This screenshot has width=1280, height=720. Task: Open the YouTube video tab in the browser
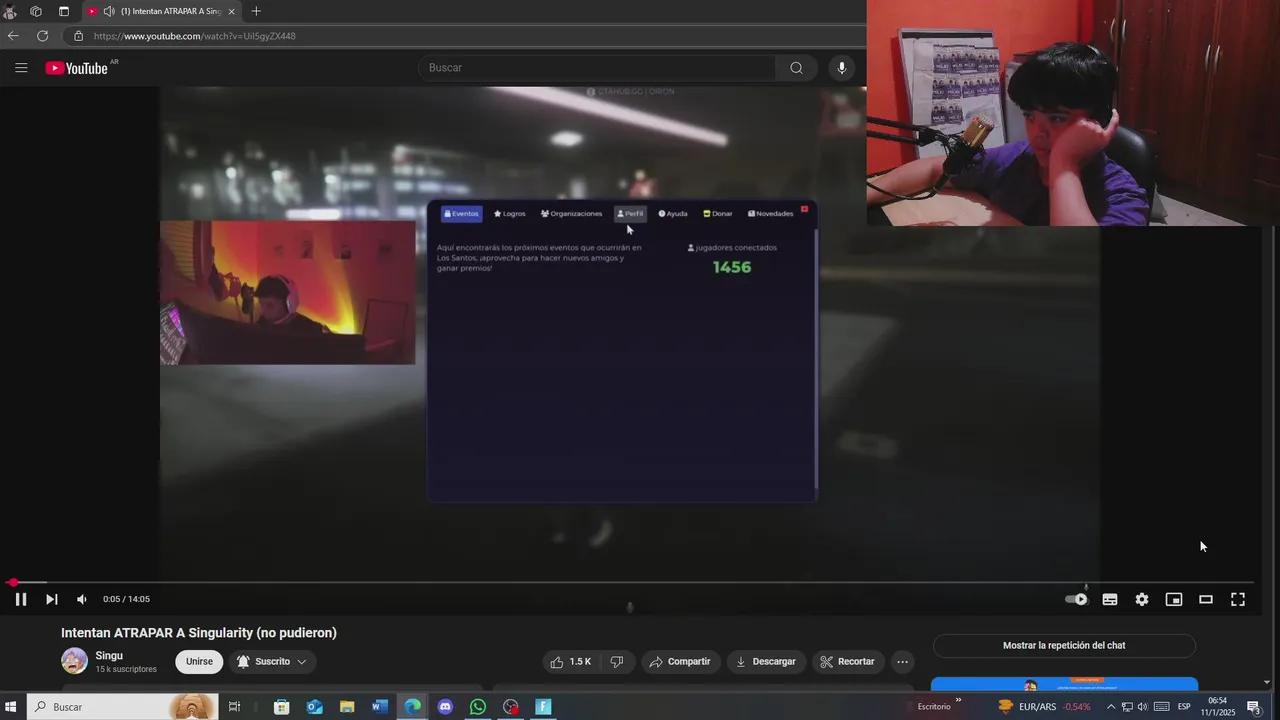pyautogui.click(x=166, y=11)
